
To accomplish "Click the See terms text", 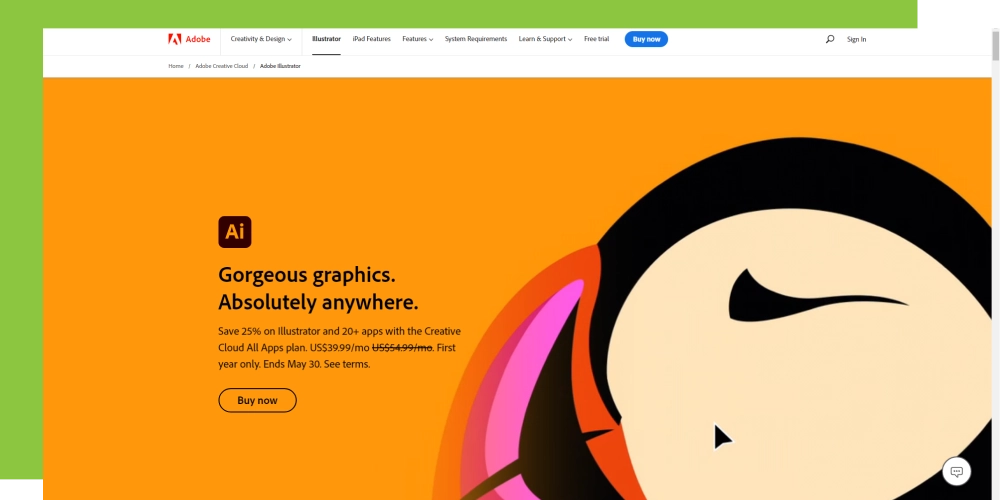I will click(x=347, y=364).
